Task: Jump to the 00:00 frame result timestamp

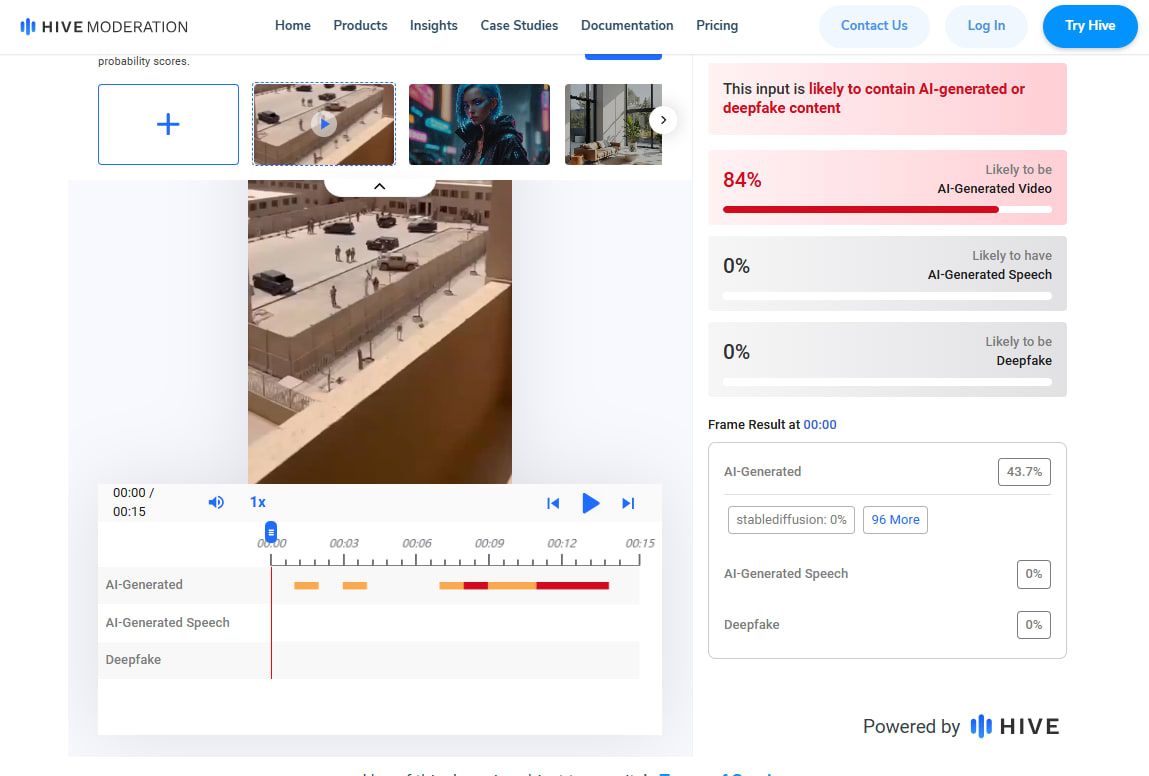Action: (820, 425)
